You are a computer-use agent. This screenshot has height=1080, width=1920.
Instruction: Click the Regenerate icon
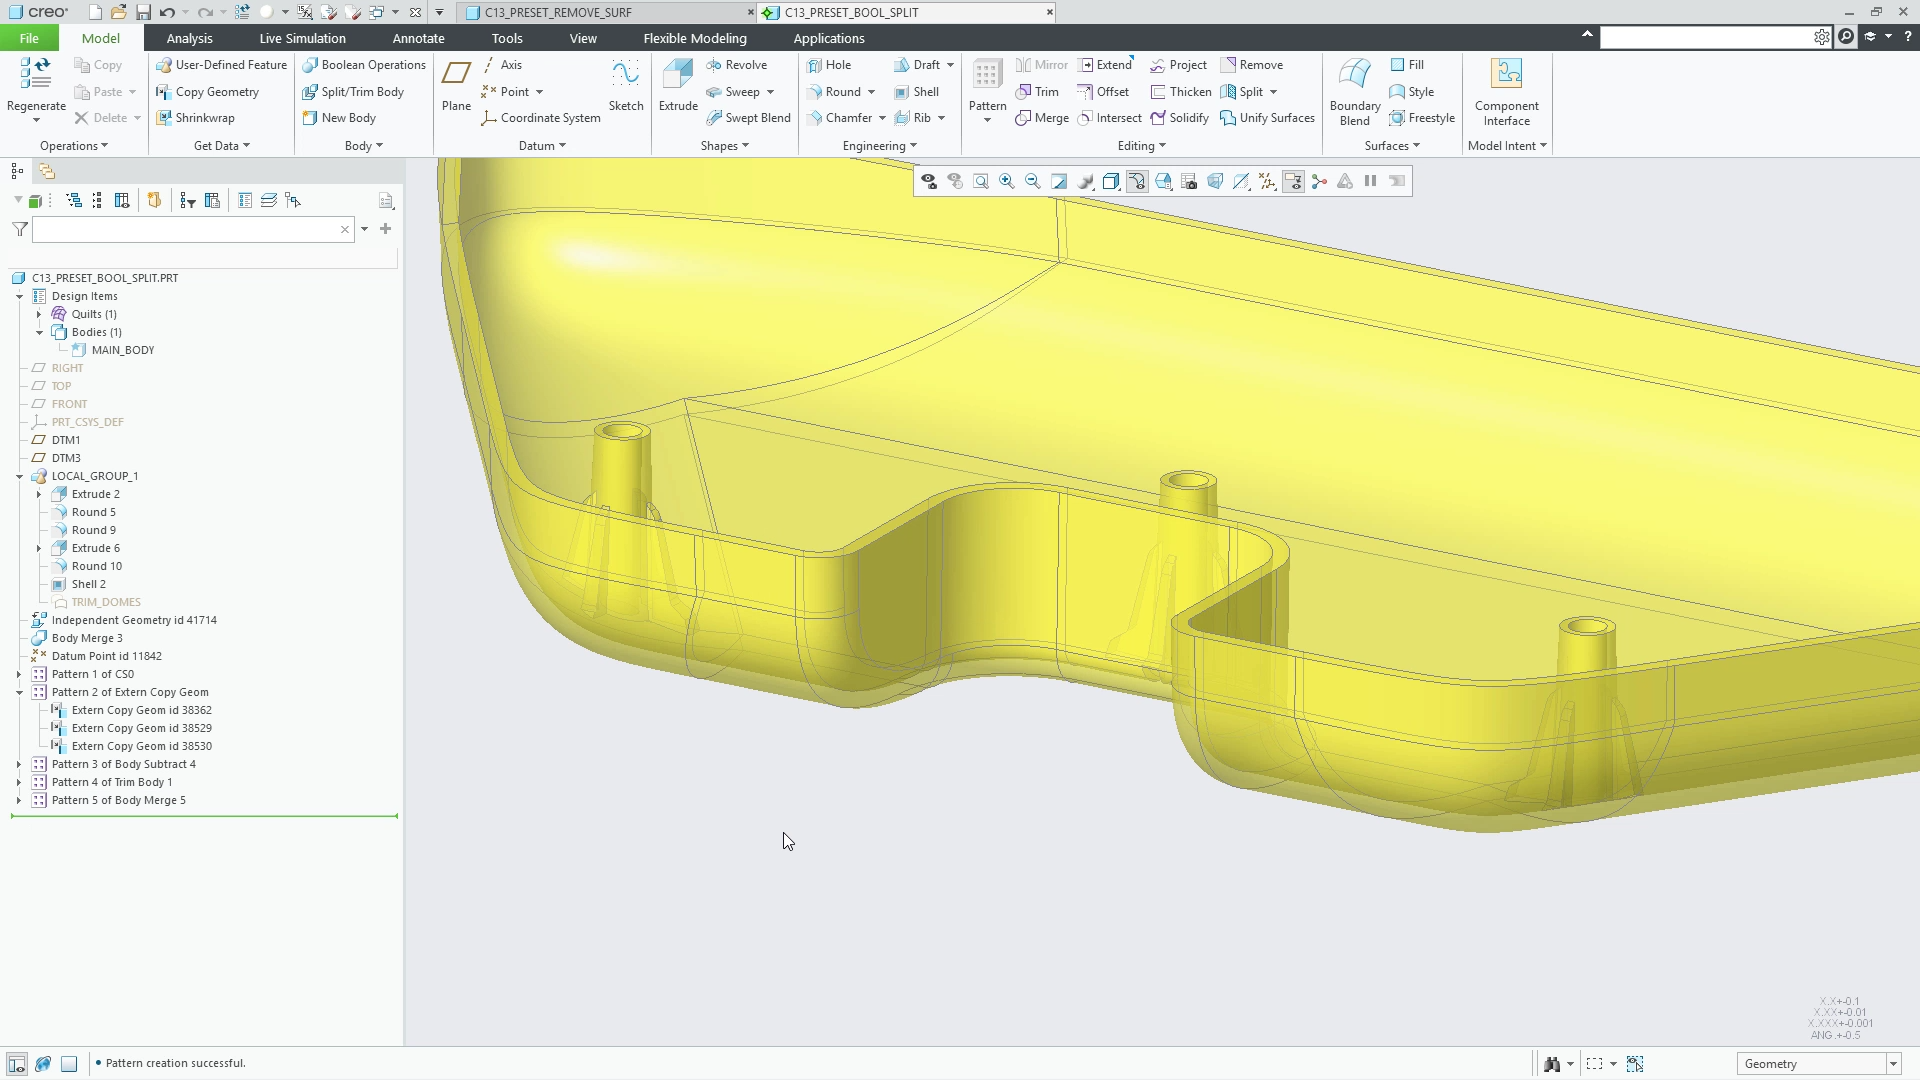(x=36, y=75)
